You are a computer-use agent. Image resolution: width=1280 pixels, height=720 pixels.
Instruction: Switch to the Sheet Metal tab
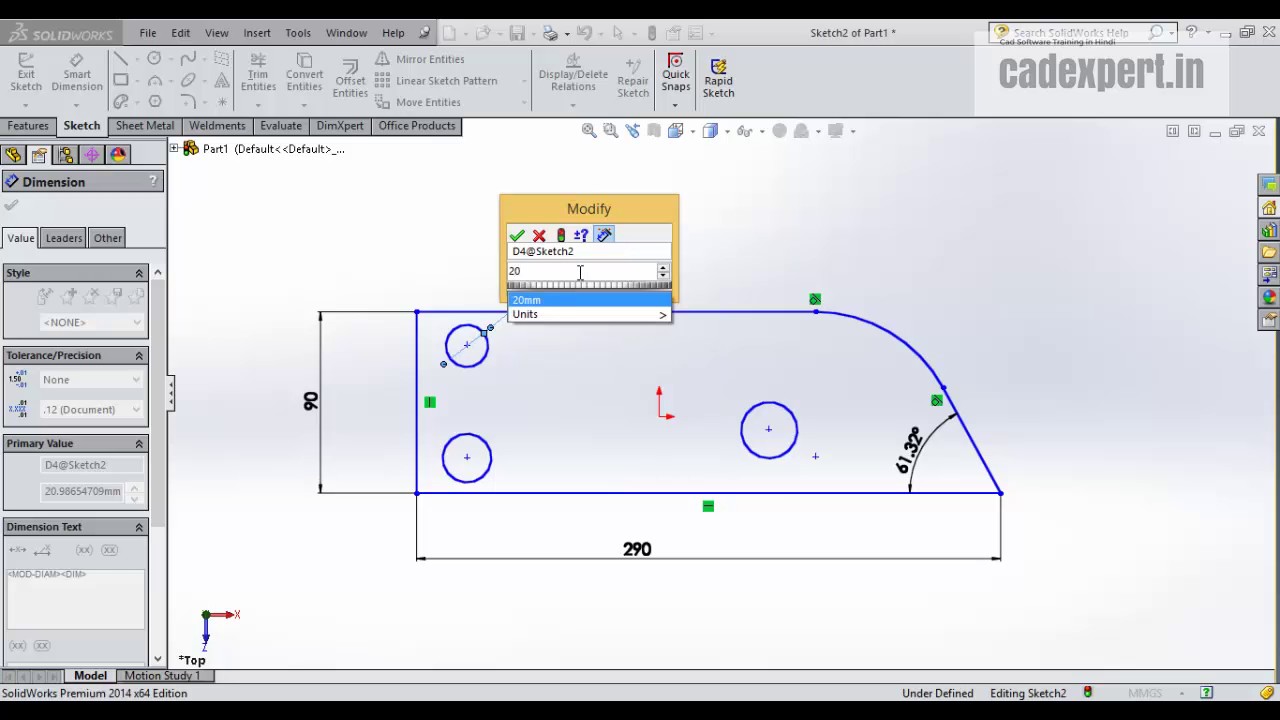[144, 126]
